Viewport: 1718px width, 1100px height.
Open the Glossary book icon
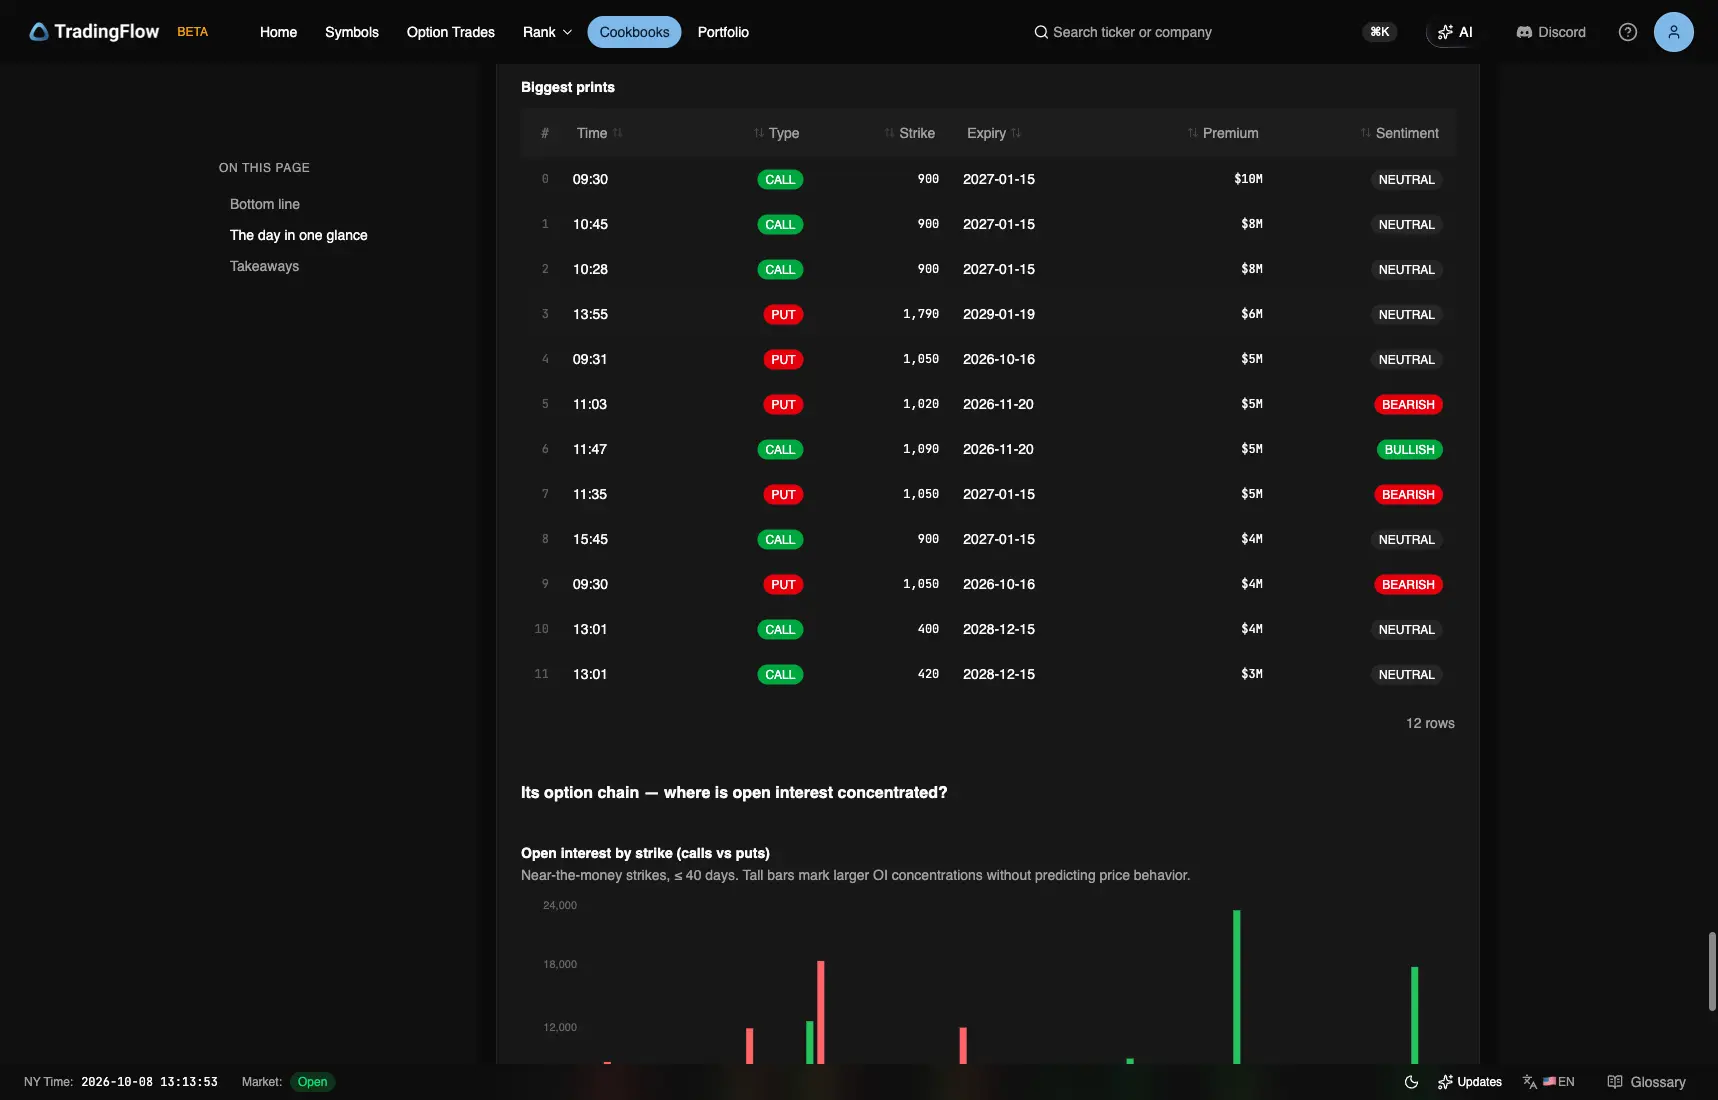(1615, 1082)
